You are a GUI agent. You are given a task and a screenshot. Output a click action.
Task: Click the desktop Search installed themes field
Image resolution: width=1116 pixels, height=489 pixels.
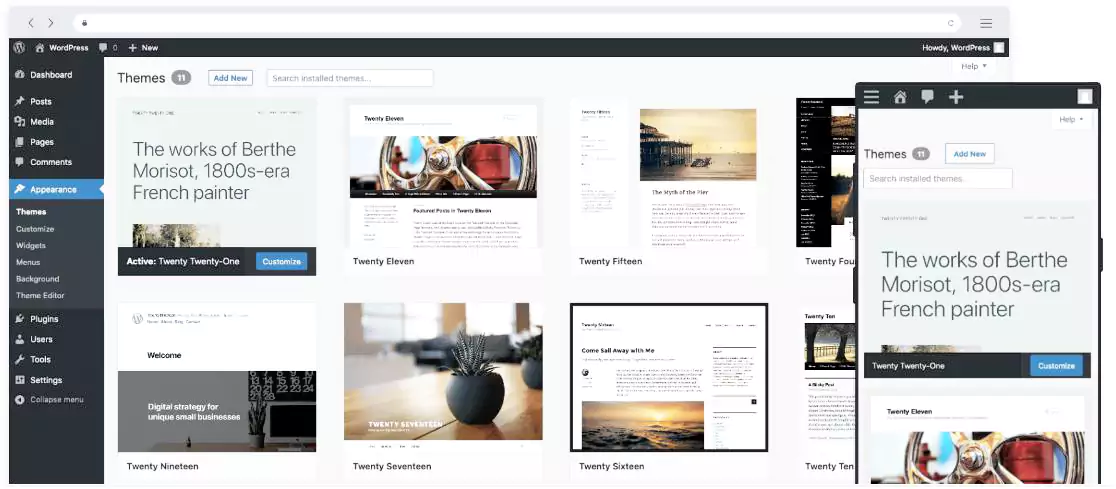click(x=350, y=78)
